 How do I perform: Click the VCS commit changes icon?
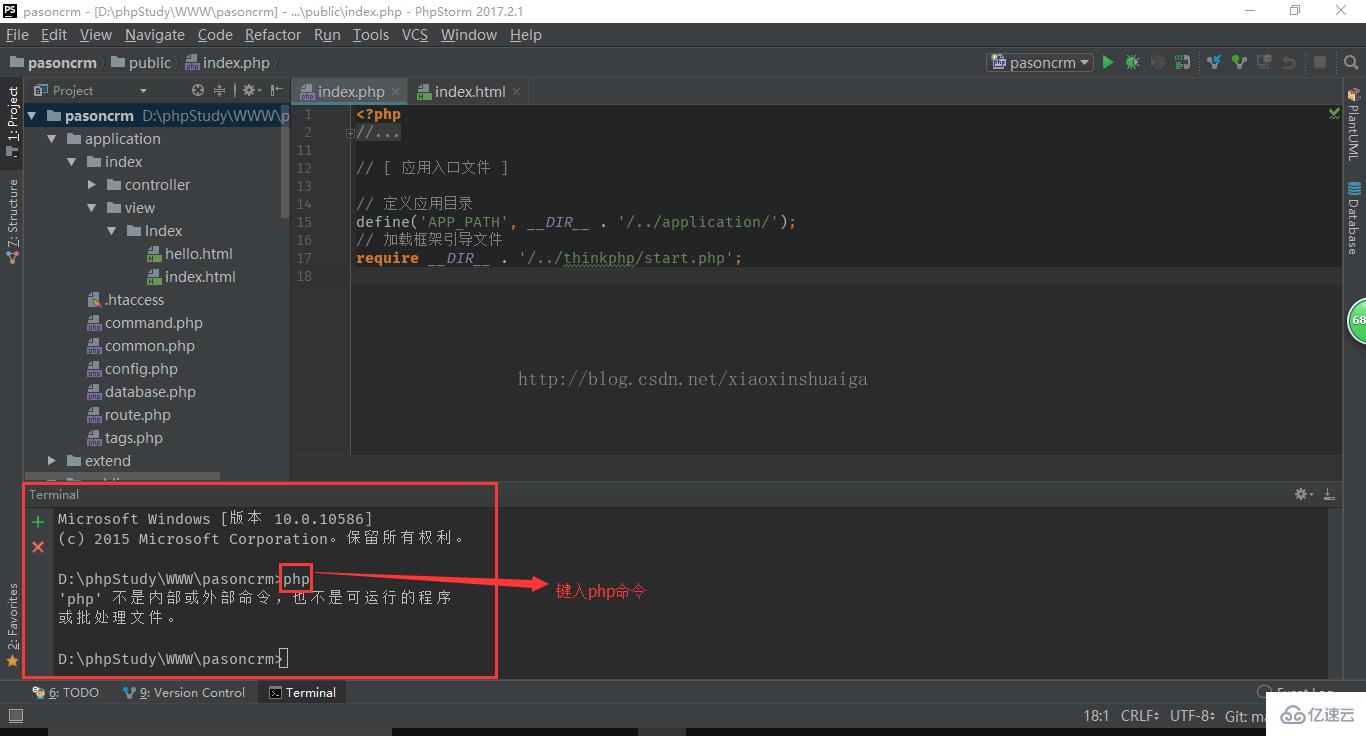(1239, 62)
